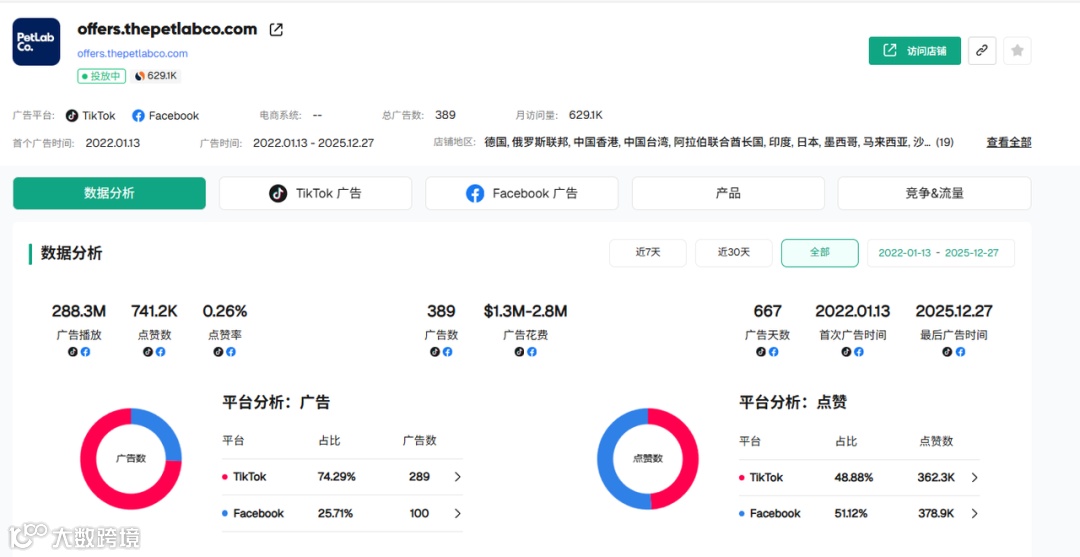The image size is (1080, 557).
Task: Click the 51.12% Facebook likes share
Action: point(851,513)
